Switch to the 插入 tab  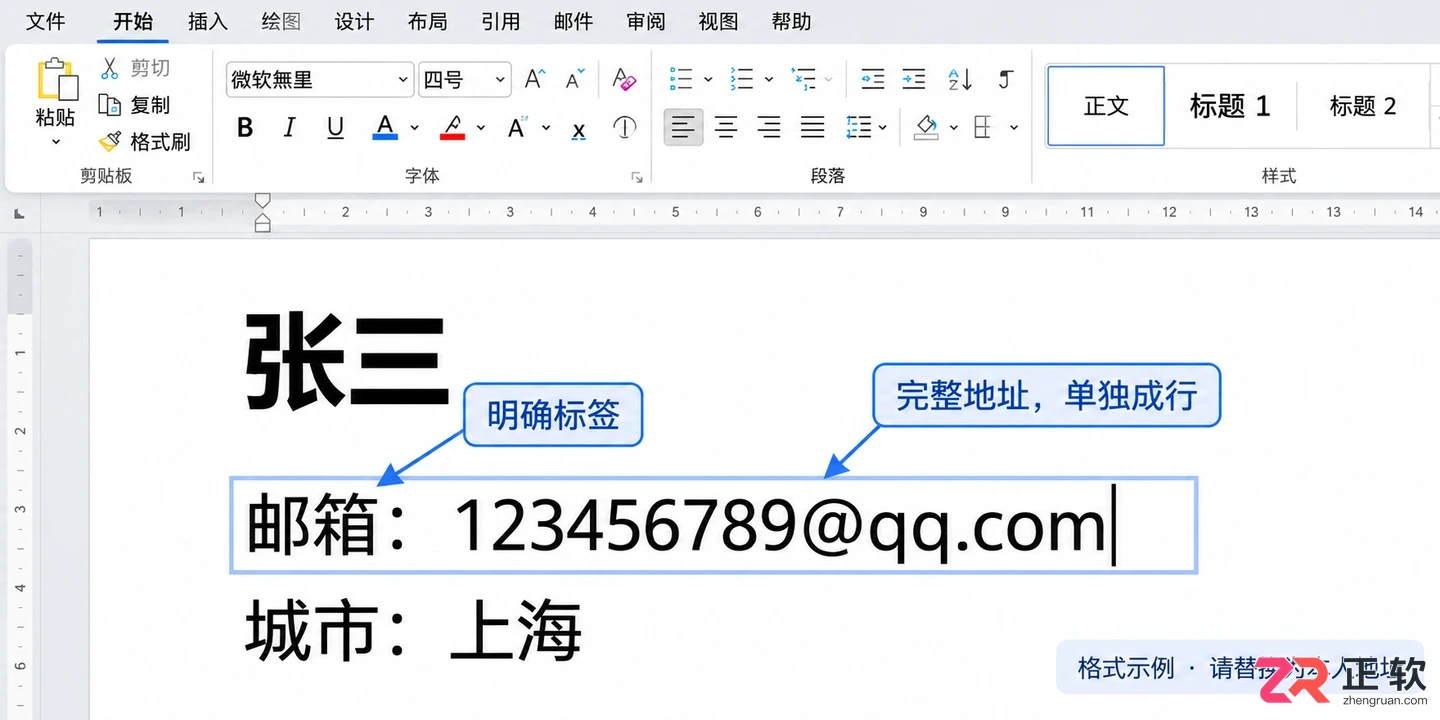(x=208, y=21)
